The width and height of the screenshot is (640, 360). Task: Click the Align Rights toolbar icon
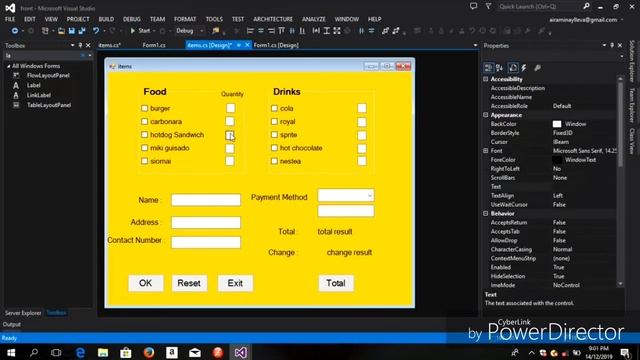[271, 31]
